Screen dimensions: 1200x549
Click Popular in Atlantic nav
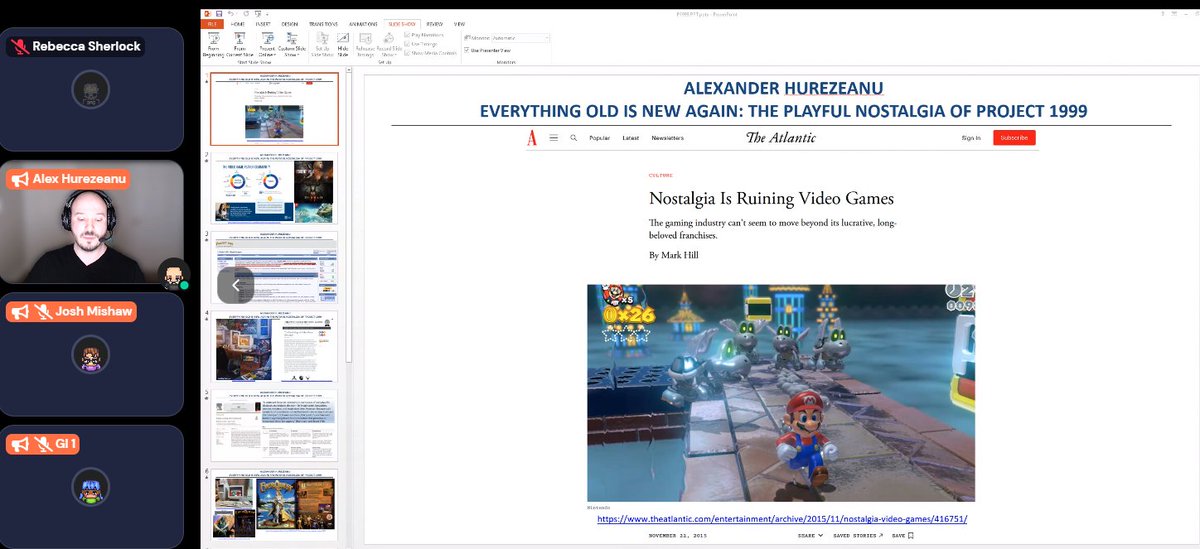[599, 138]
